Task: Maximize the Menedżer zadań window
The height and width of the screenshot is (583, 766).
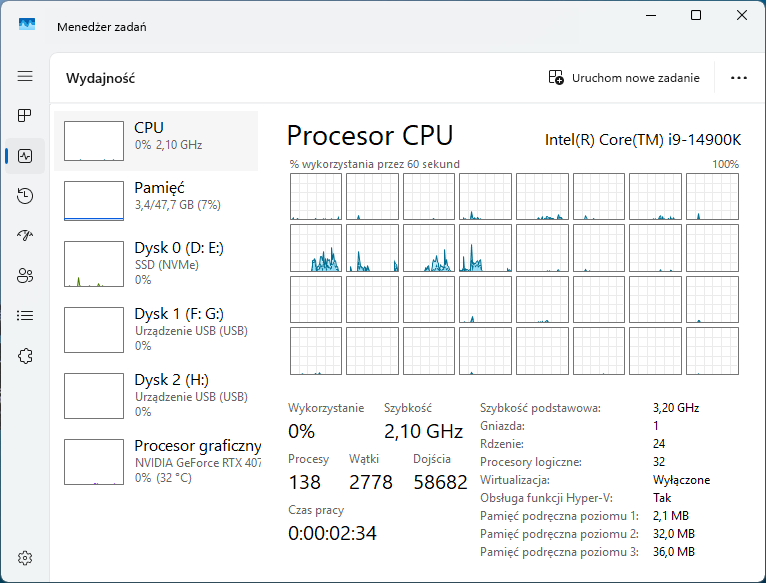Action: (x=696, y=15)
